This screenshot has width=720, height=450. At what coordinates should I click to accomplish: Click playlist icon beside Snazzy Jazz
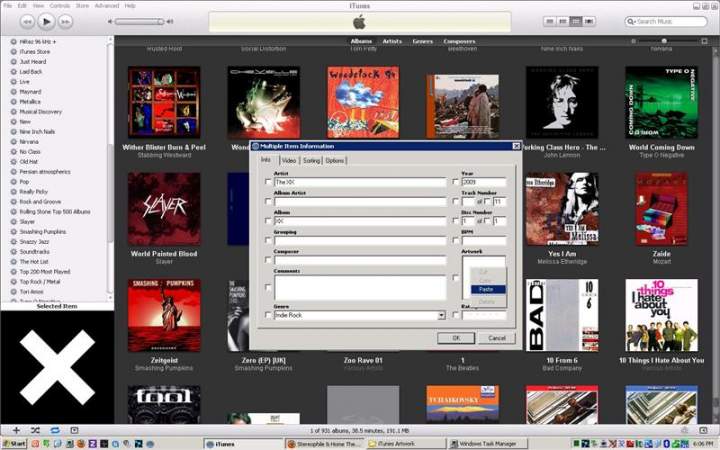(x=13, y=242)
